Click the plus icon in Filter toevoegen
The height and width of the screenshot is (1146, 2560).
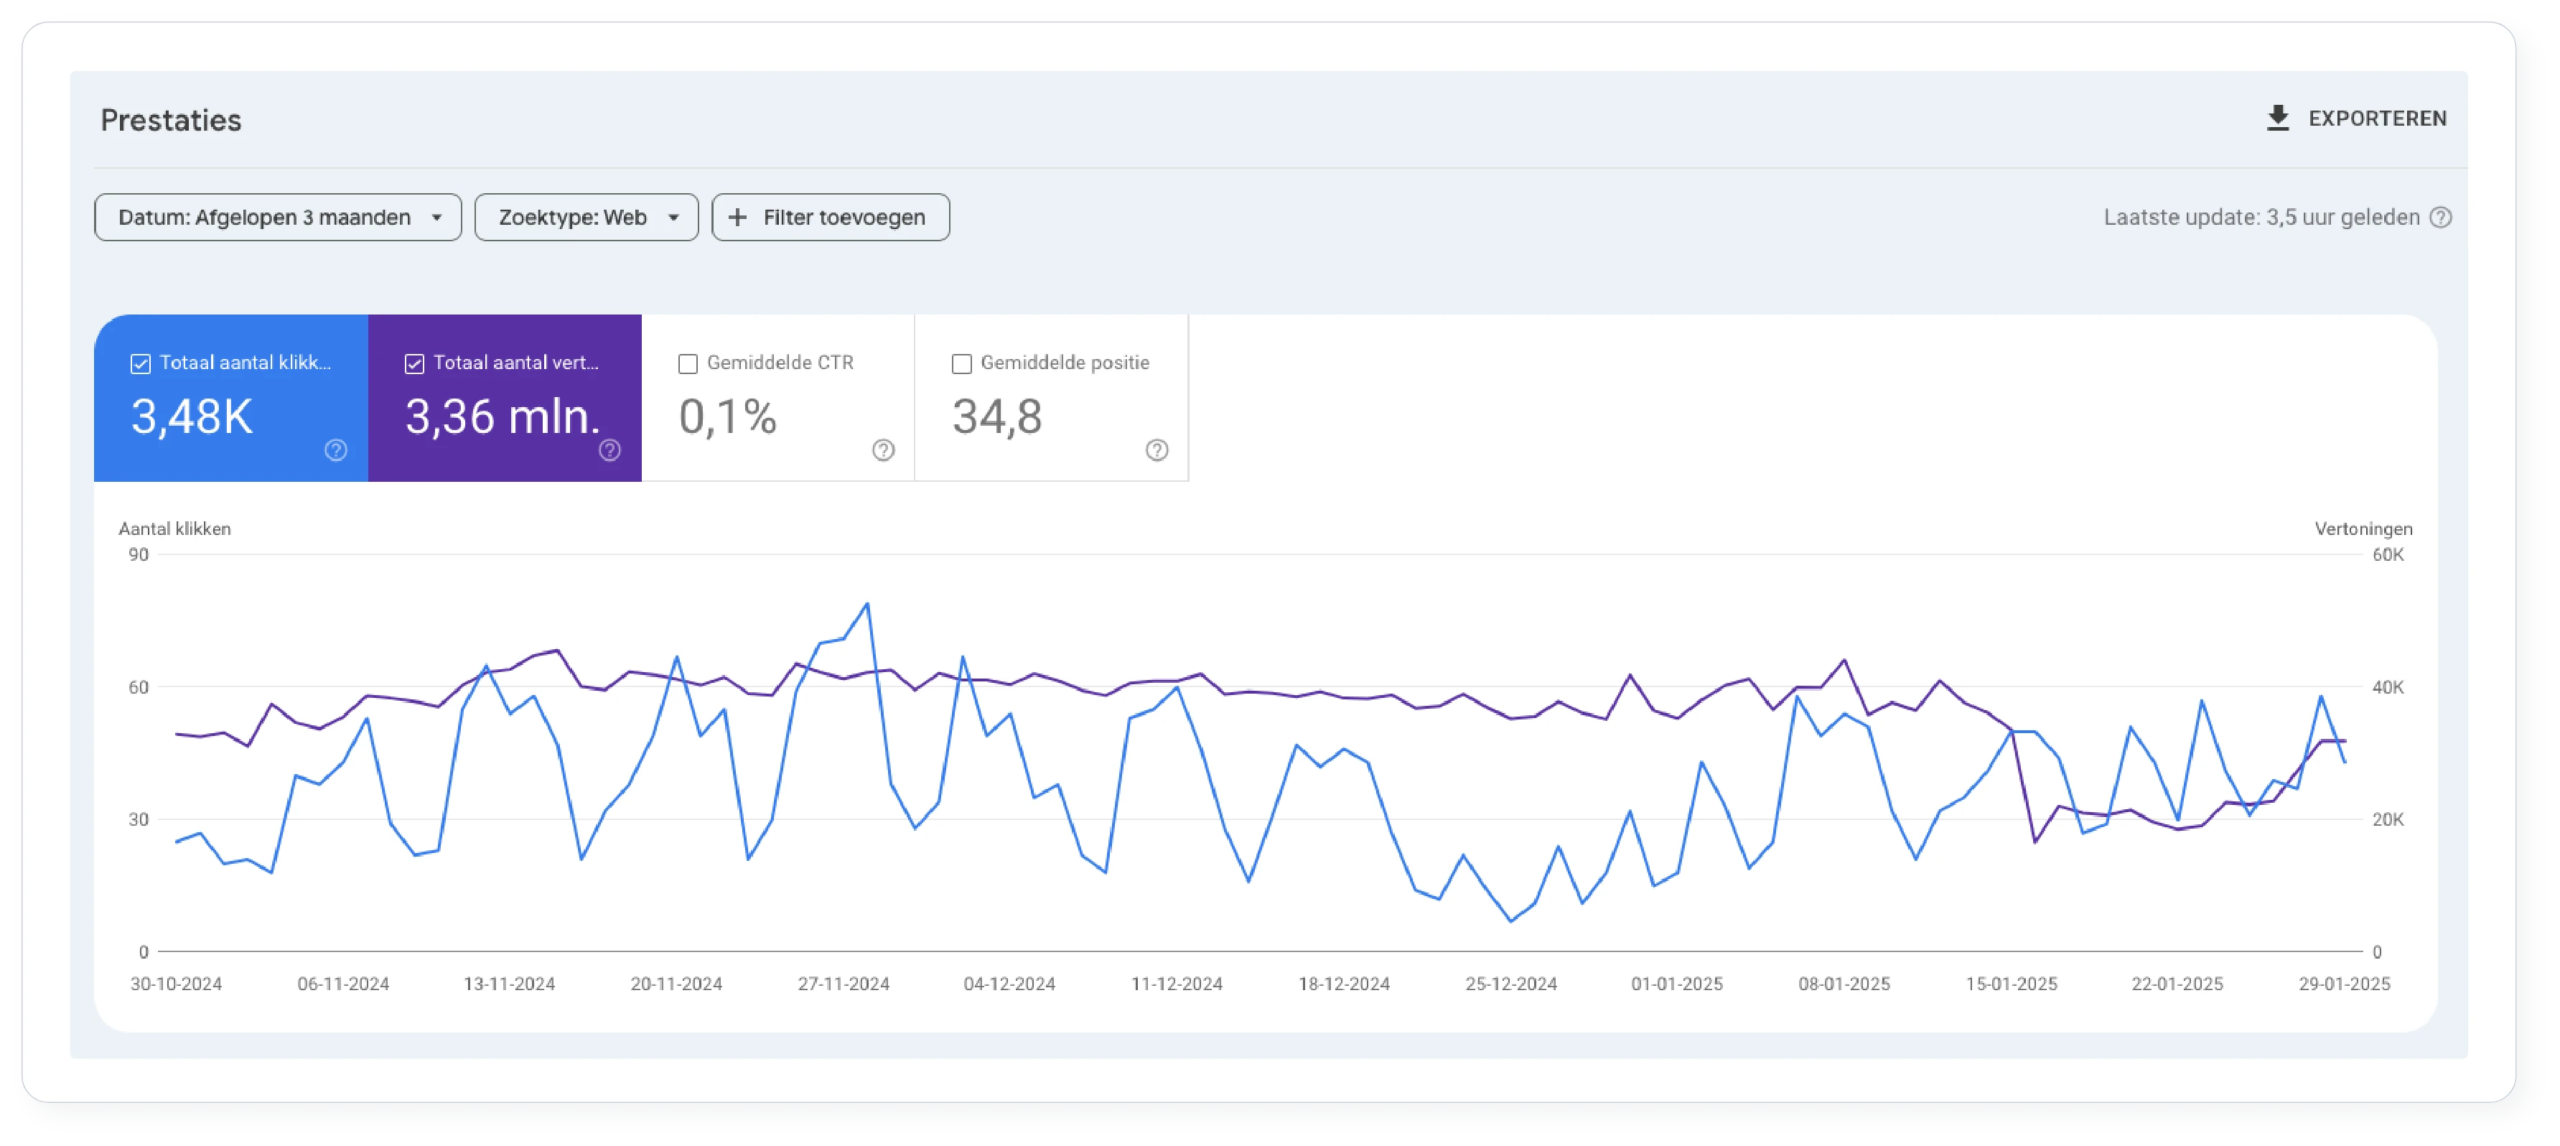point(739,217)
